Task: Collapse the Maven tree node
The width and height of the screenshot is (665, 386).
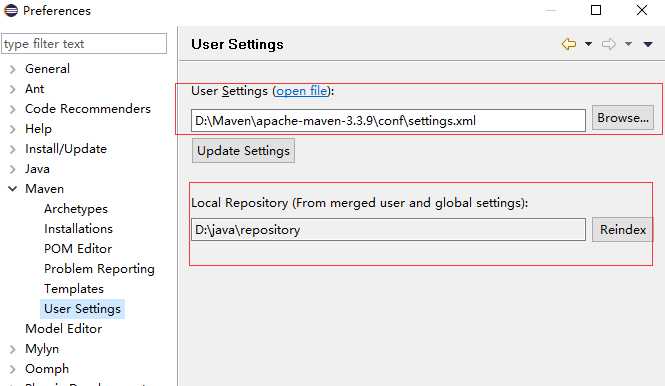Action: click(13, 189)
